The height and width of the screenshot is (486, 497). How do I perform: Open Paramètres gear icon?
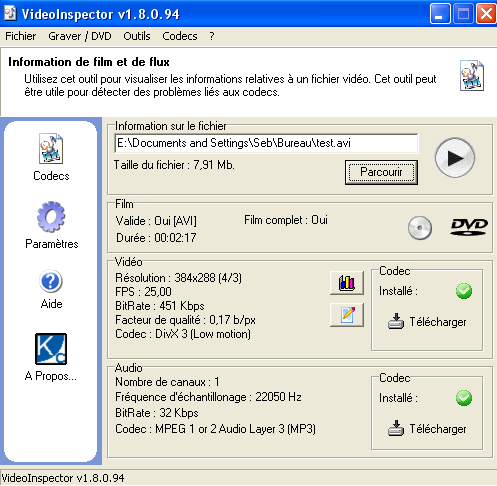(x=51, y=217)
